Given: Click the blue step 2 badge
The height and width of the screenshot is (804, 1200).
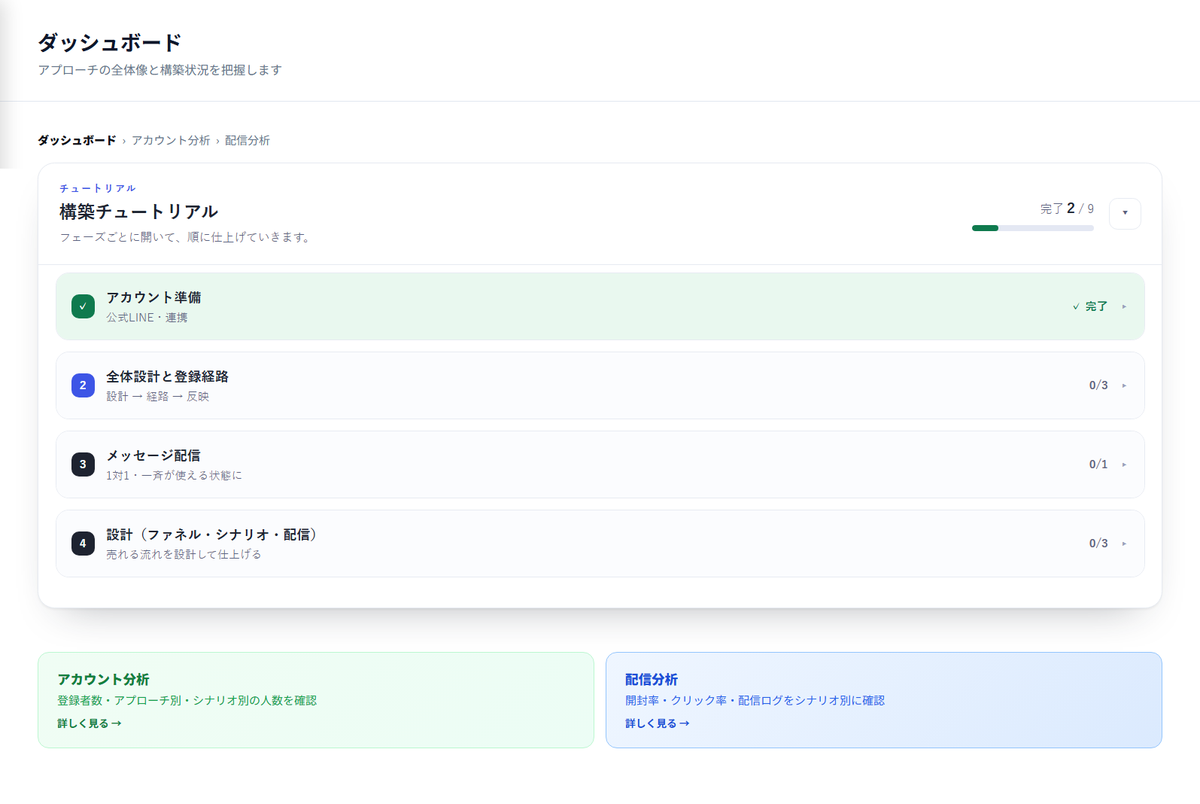Looking at the screenshot, I should tap(83, 385).
